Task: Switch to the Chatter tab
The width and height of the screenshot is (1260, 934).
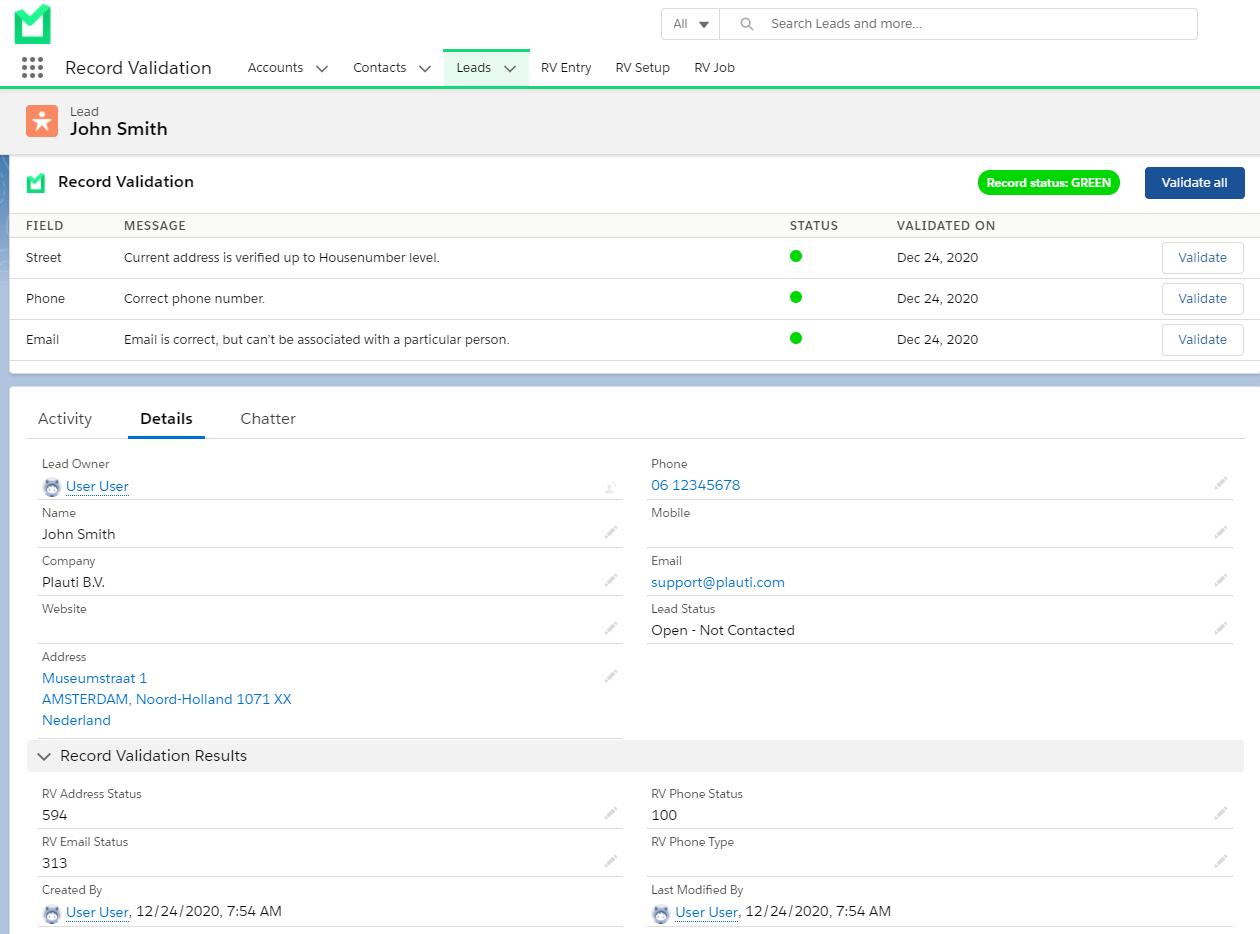Action: 268,419
